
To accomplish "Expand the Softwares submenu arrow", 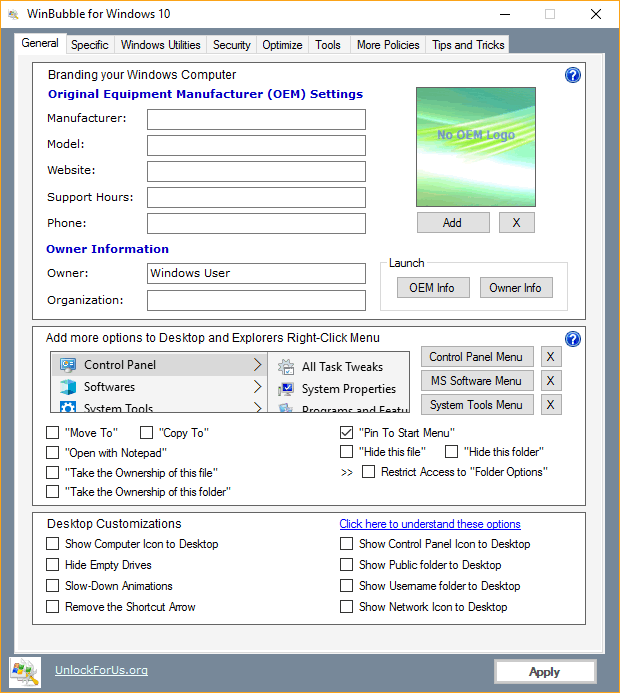I will 258,387.
